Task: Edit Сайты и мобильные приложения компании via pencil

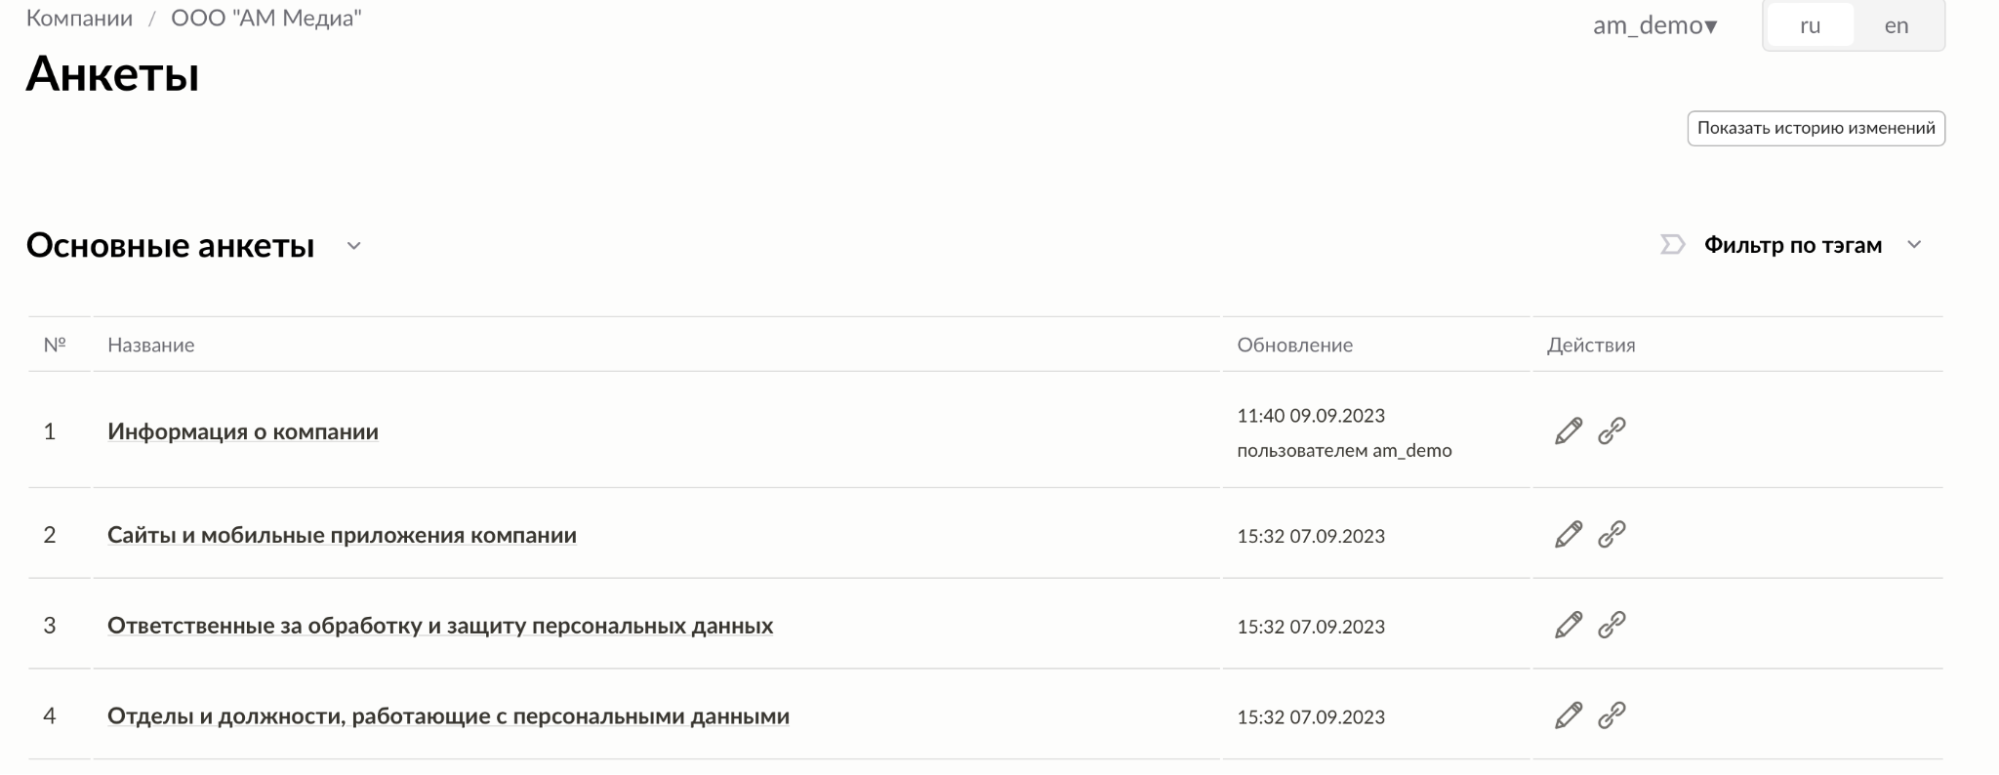Action: point(1568,535)
